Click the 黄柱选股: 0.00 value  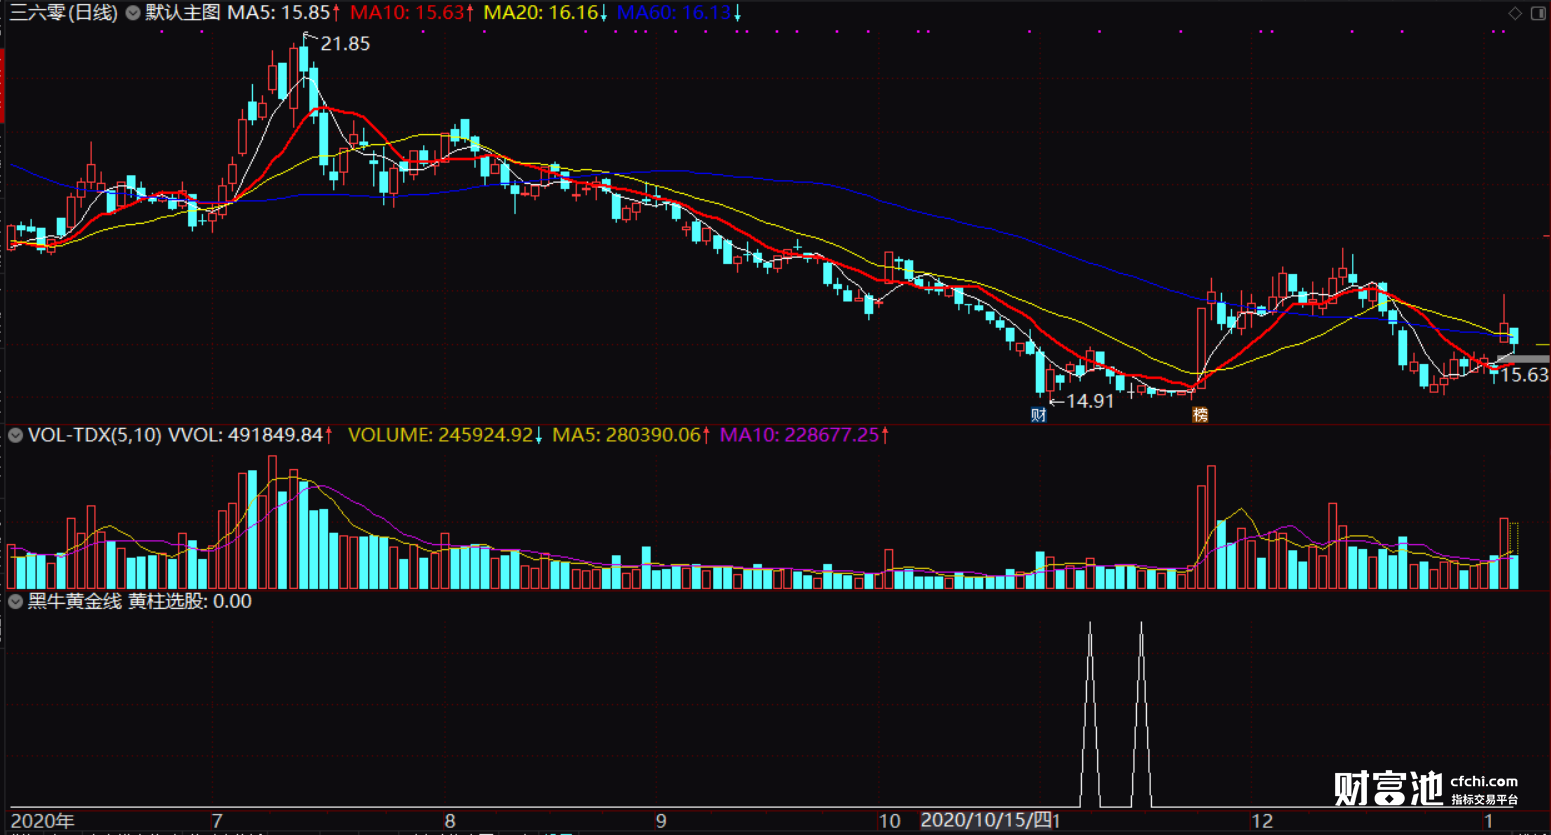pos(190,601)
